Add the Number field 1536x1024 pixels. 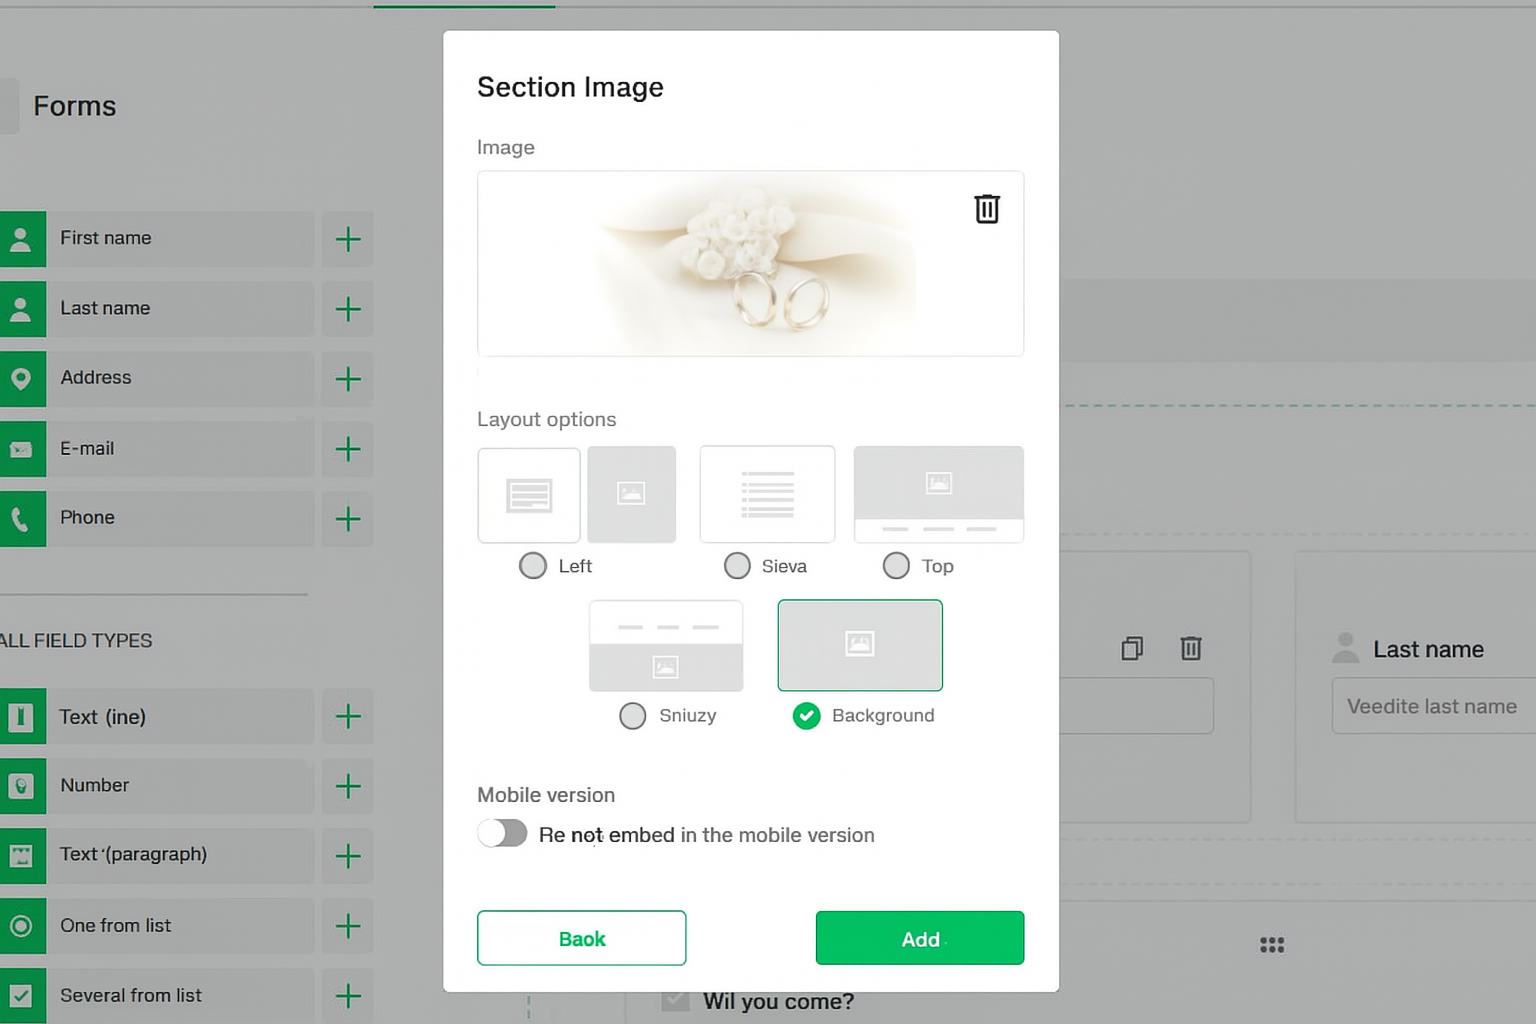point(348,786)
